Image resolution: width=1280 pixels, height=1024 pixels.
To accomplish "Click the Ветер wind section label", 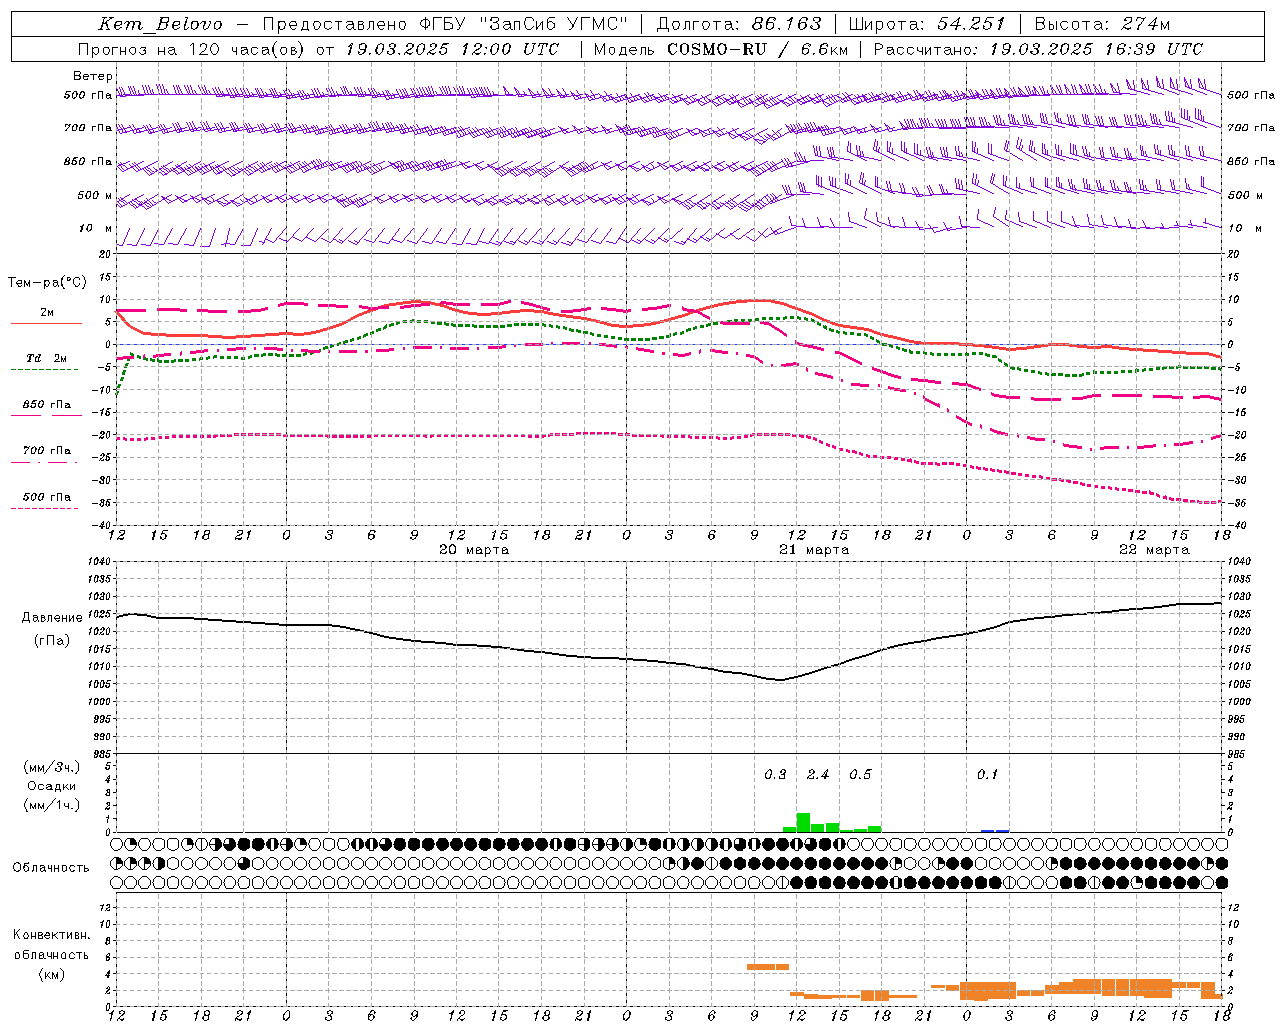I will pos(92,76).
